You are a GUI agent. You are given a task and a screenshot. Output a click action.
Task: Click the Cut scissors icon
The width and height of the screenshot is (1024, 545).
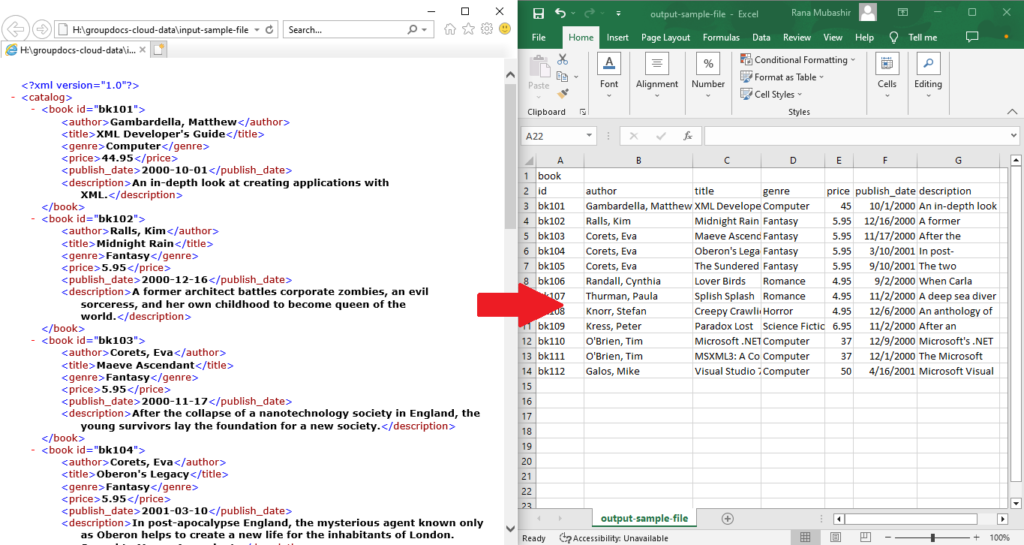pyautogui.click(x=562, y=60)
